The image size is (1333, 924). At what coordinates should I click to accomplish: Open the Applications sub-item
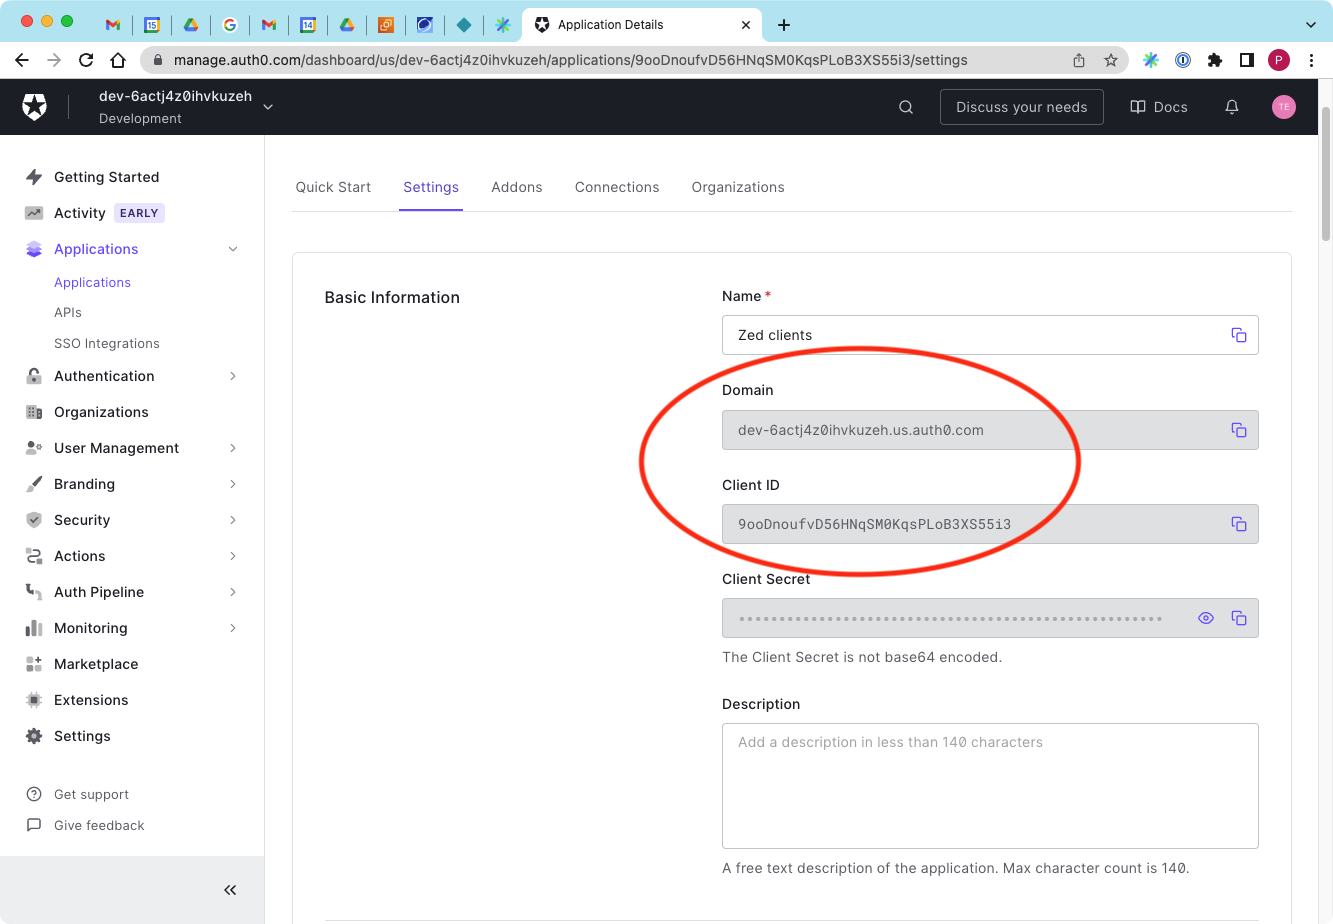92,283
